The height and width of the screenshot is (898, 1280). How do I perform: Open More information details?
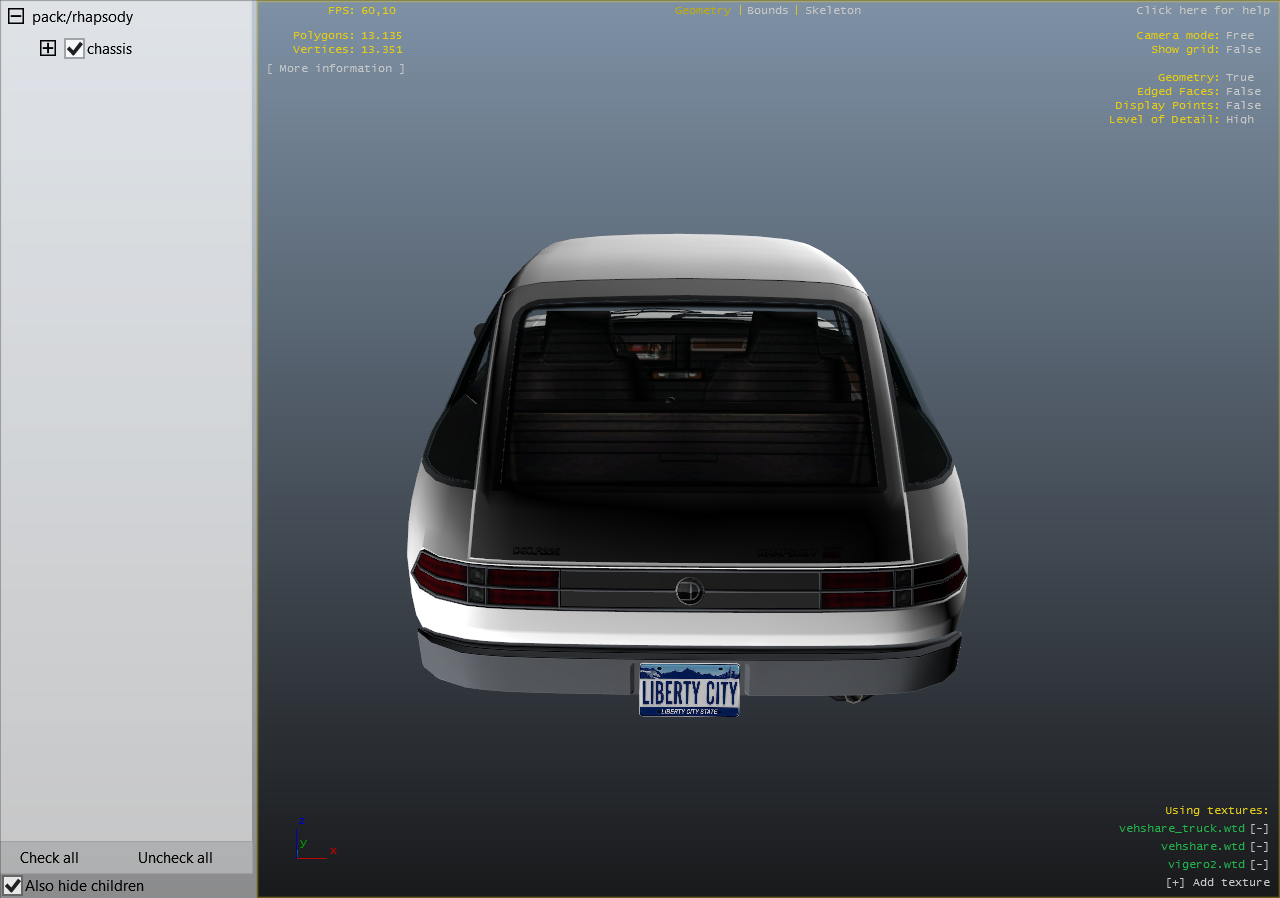tap(336, 68)
